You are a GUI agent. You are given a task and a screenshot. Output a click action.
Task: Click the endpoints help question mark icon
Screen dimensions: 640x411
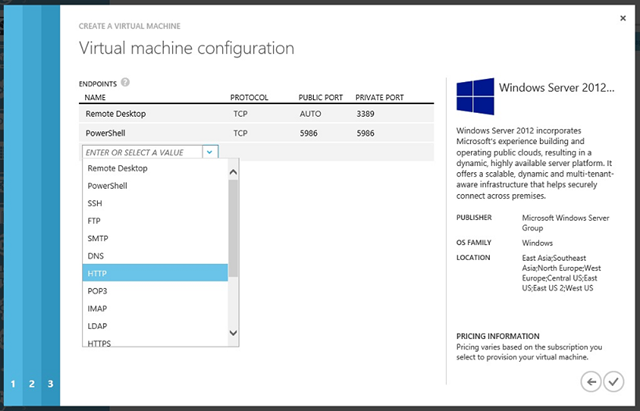pyautogui.click(x=125, y=82)
